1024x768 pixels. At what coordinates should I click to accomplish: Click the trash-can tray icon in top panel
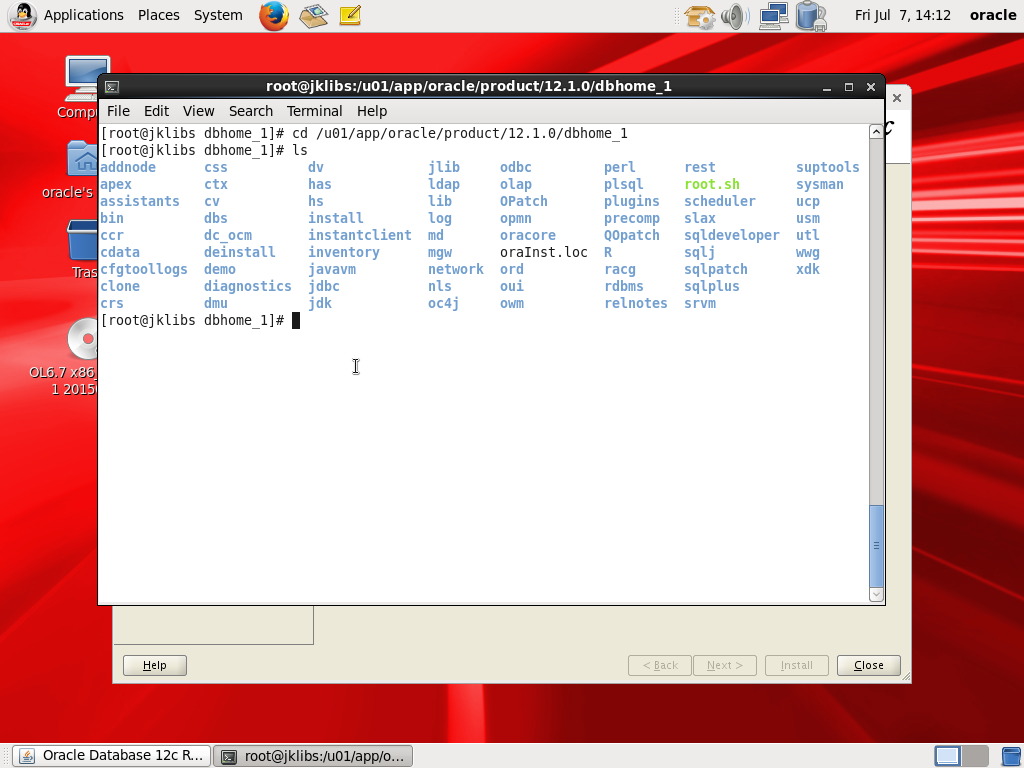(810, 16)
